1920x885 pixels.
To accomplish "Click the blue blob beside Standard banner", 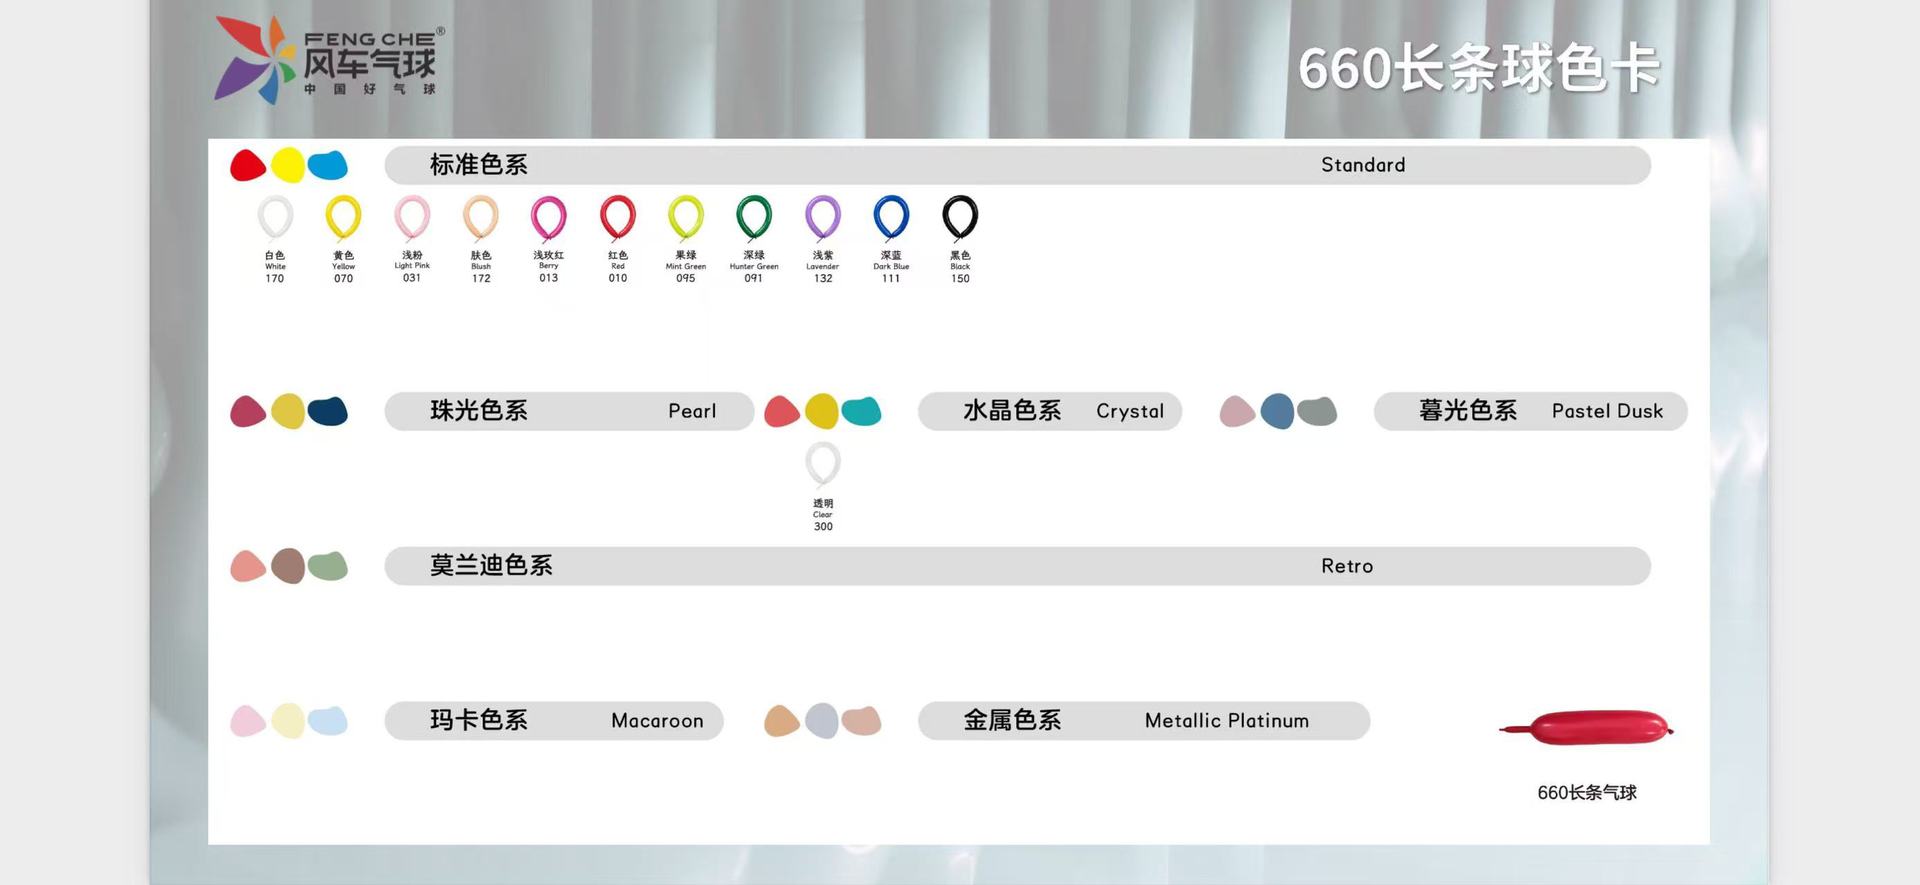I will pyautogui.click(x=328, y=165).
